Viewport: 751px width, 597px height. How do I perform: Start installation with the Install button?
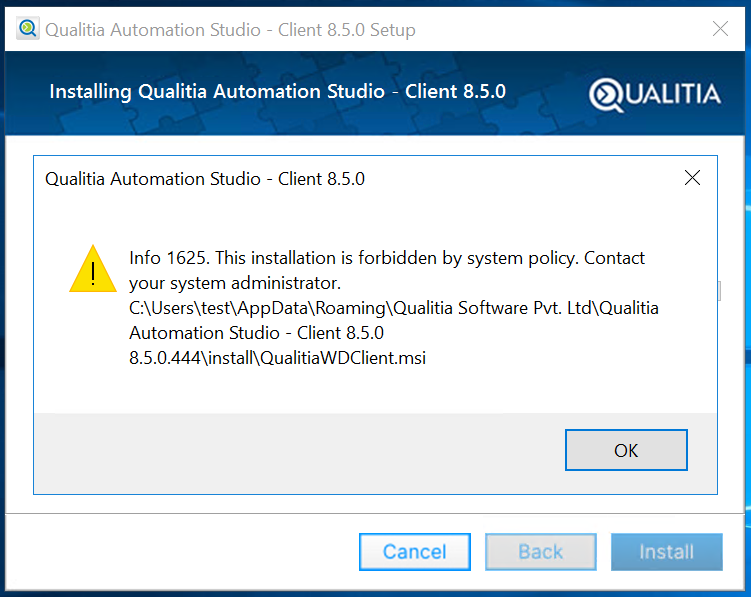click(x=666, y=552)
